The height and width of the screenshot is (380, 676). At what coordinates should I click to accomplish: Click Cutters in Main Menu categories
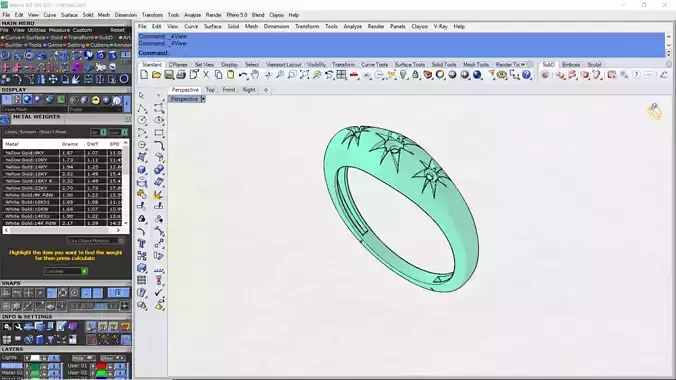(x=99, y=45)
